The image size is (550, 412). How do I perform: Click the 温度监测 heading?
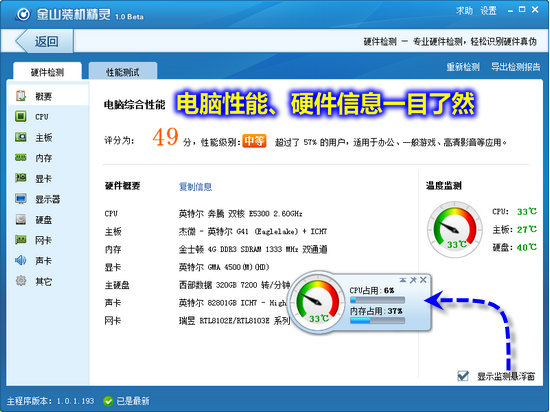444,185
